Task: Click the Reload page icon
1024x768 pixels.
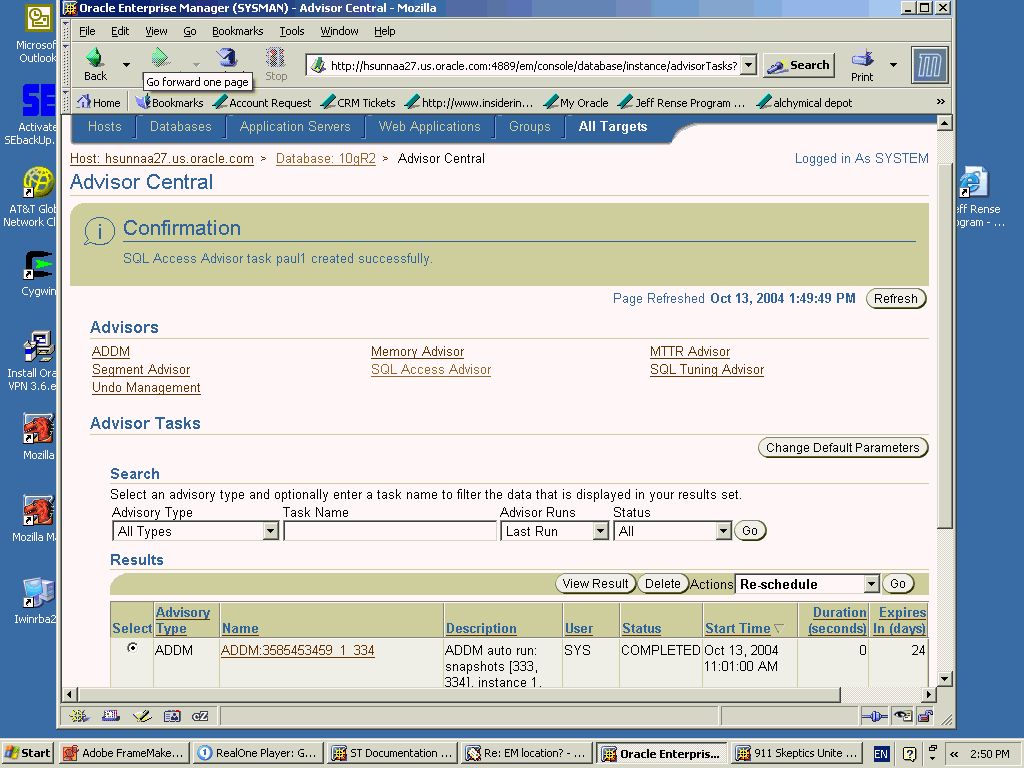Action: (x=227, y=58)
